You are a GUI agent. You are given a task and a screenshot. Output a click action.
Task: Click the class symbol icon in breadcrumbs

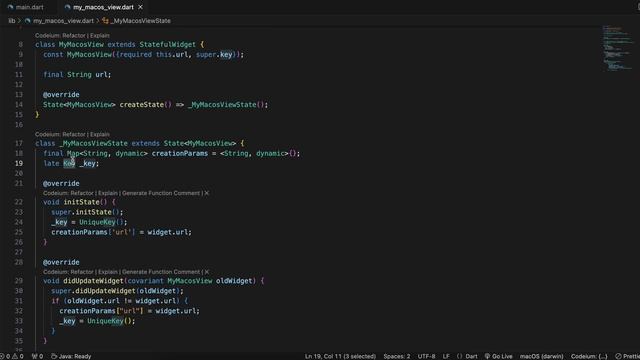coord(105,21)
